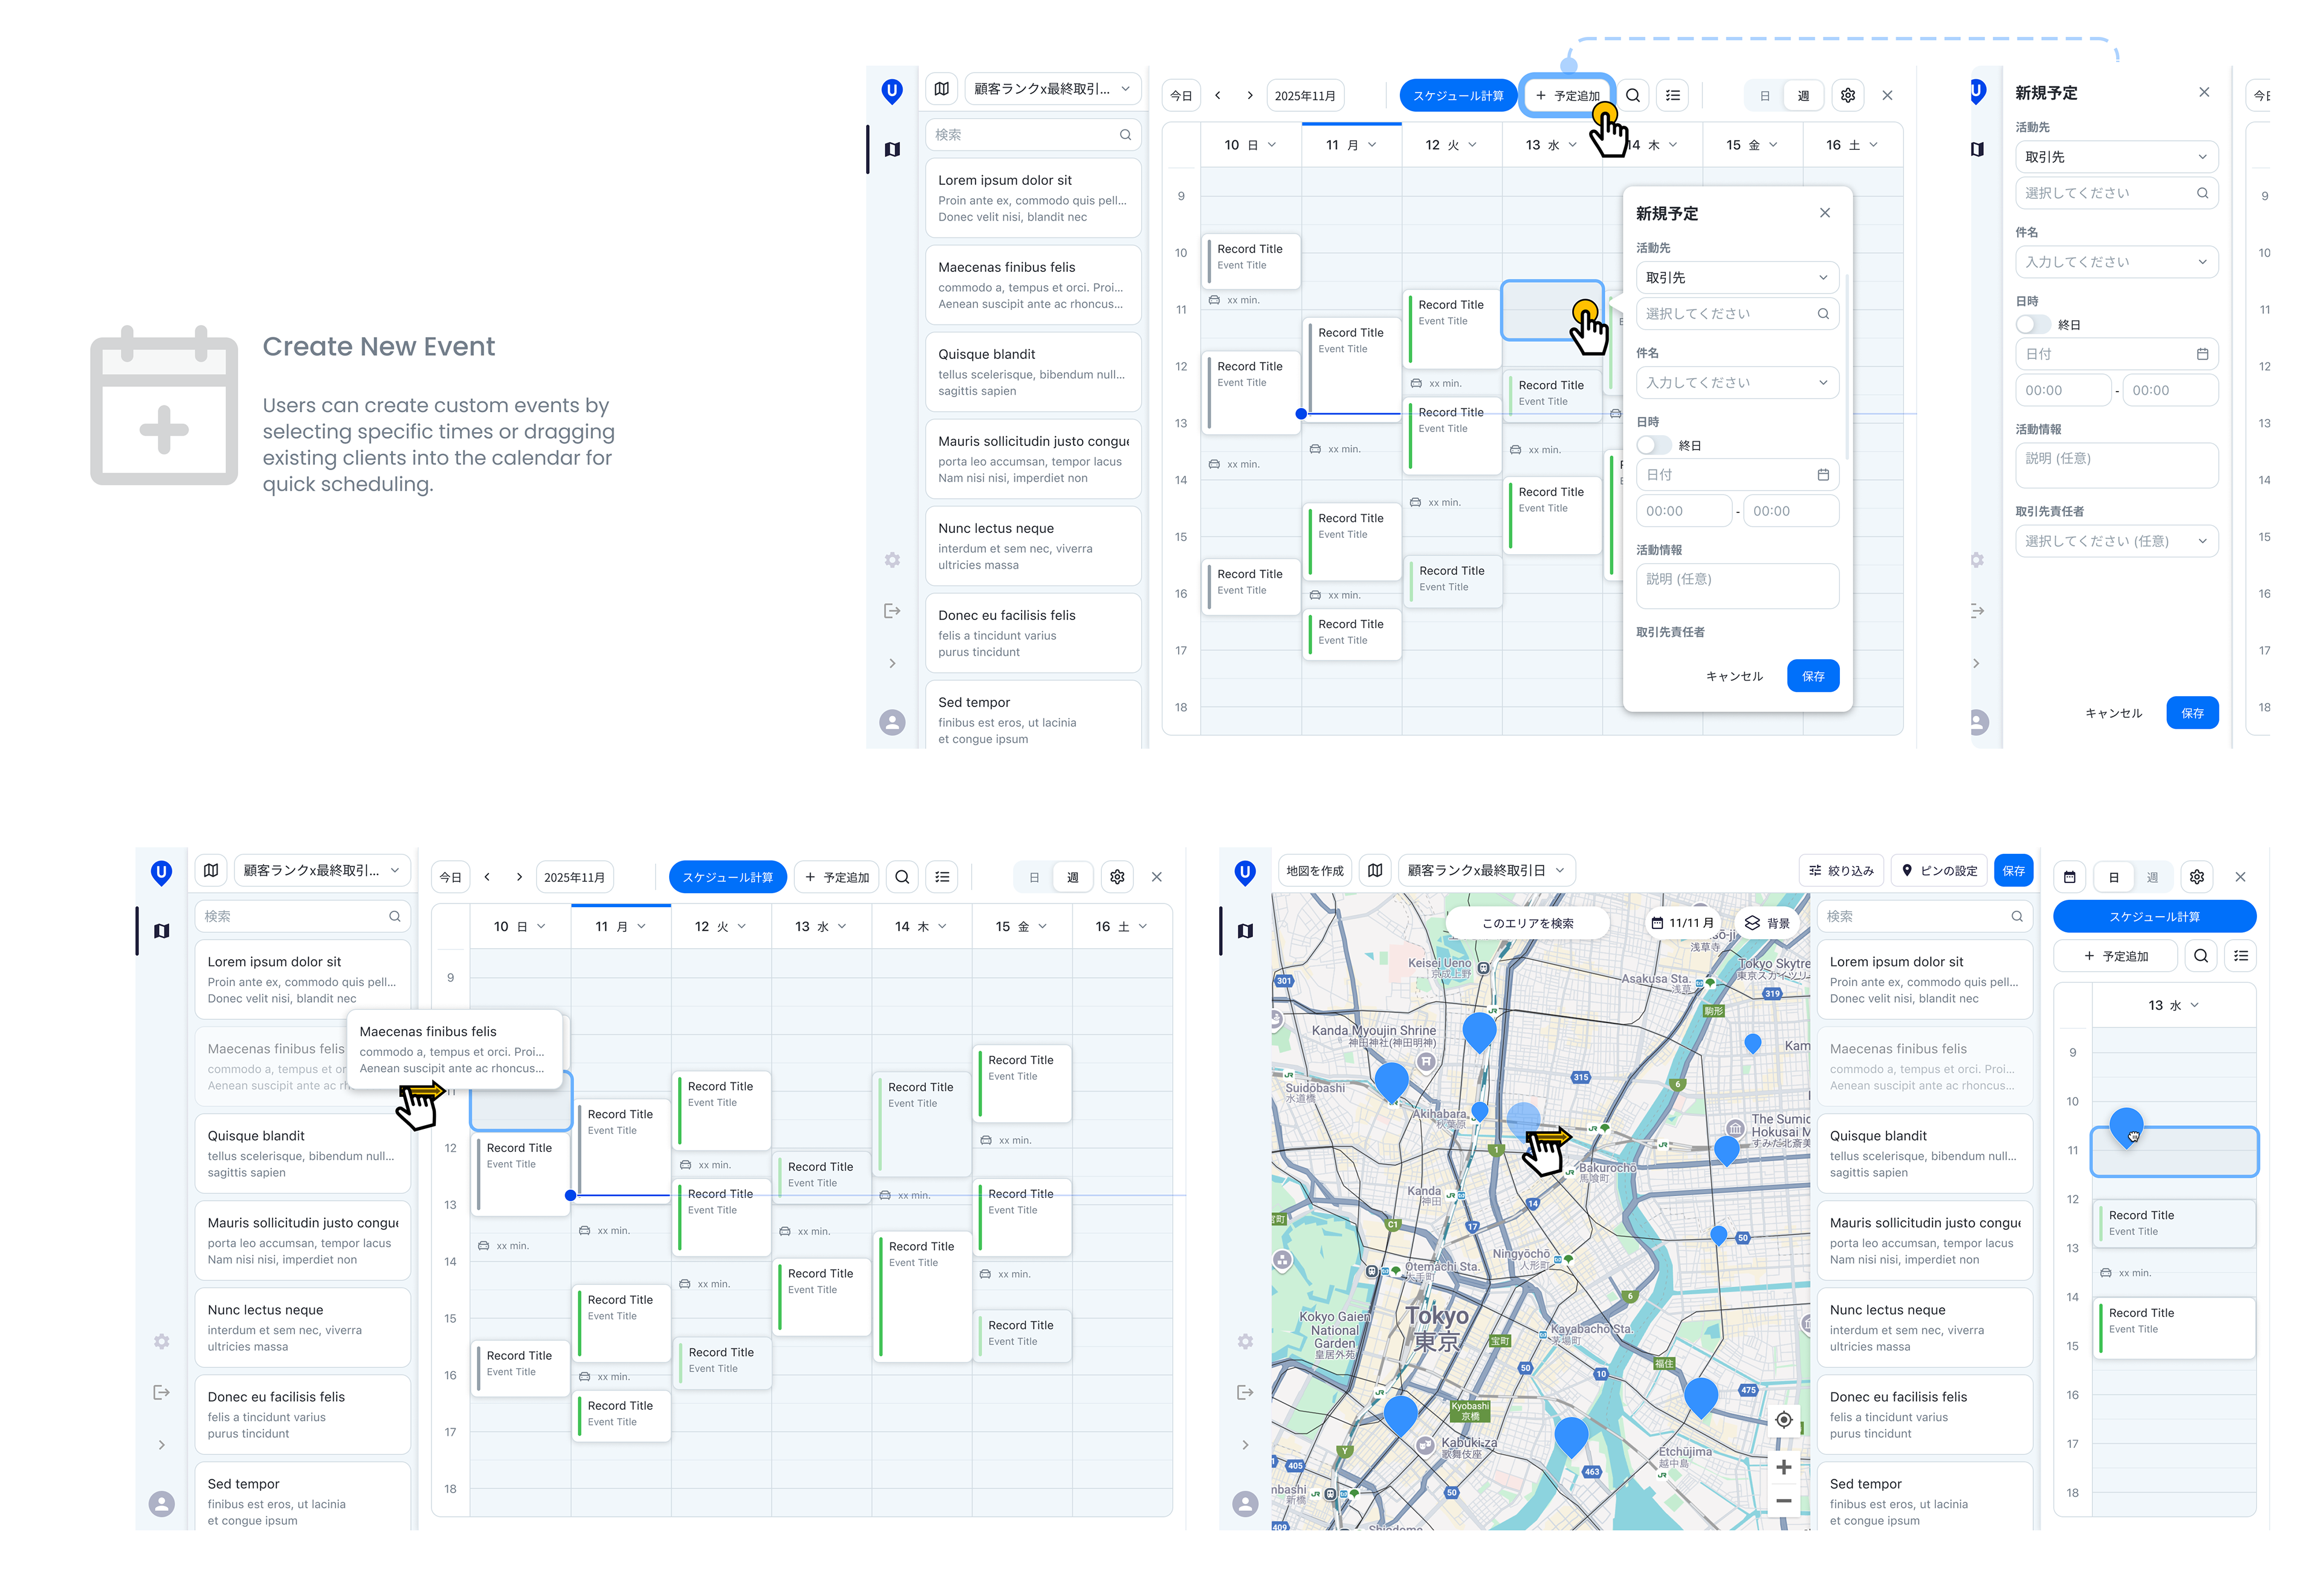The image size is (2321, 1596).
Task: Click the locate-me icon on the Tokyo map
Action: (x=1783, y=1419)
